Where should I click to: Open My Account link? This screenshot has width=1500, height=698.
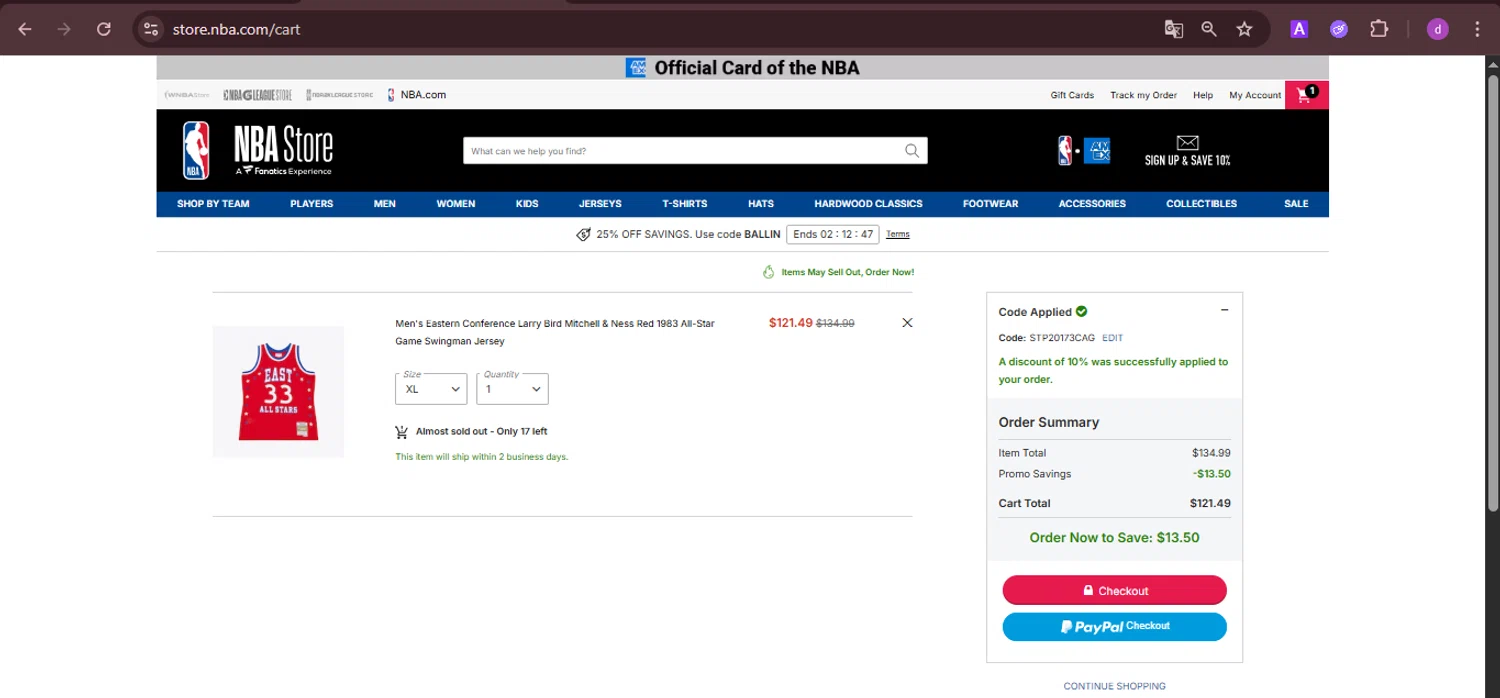pyautogui.click(x=1255, y=95)
